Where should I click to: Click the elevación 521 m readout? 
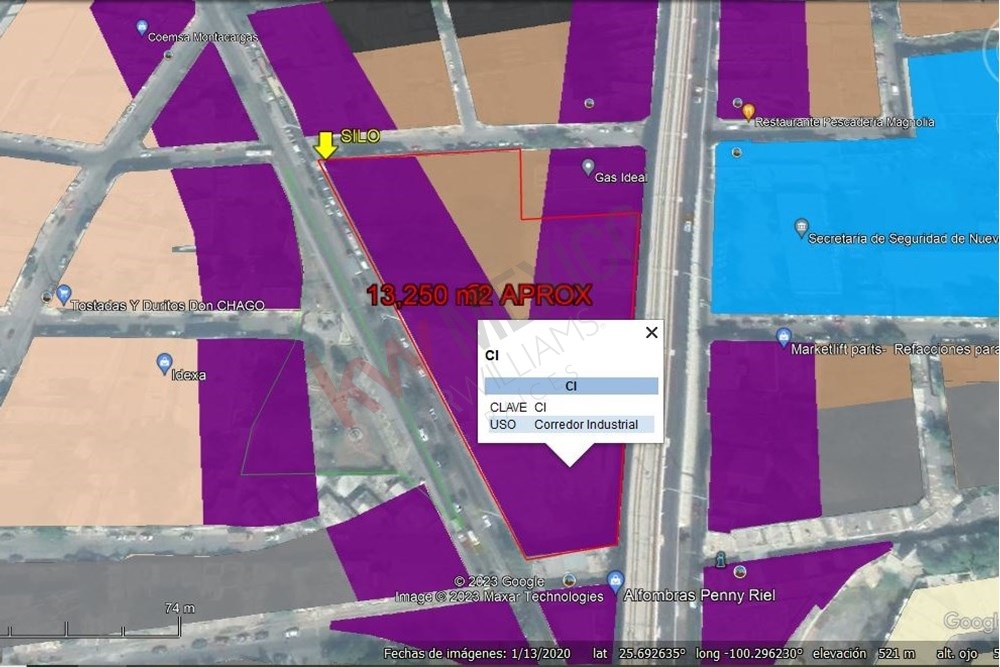(x=864, y=654)
